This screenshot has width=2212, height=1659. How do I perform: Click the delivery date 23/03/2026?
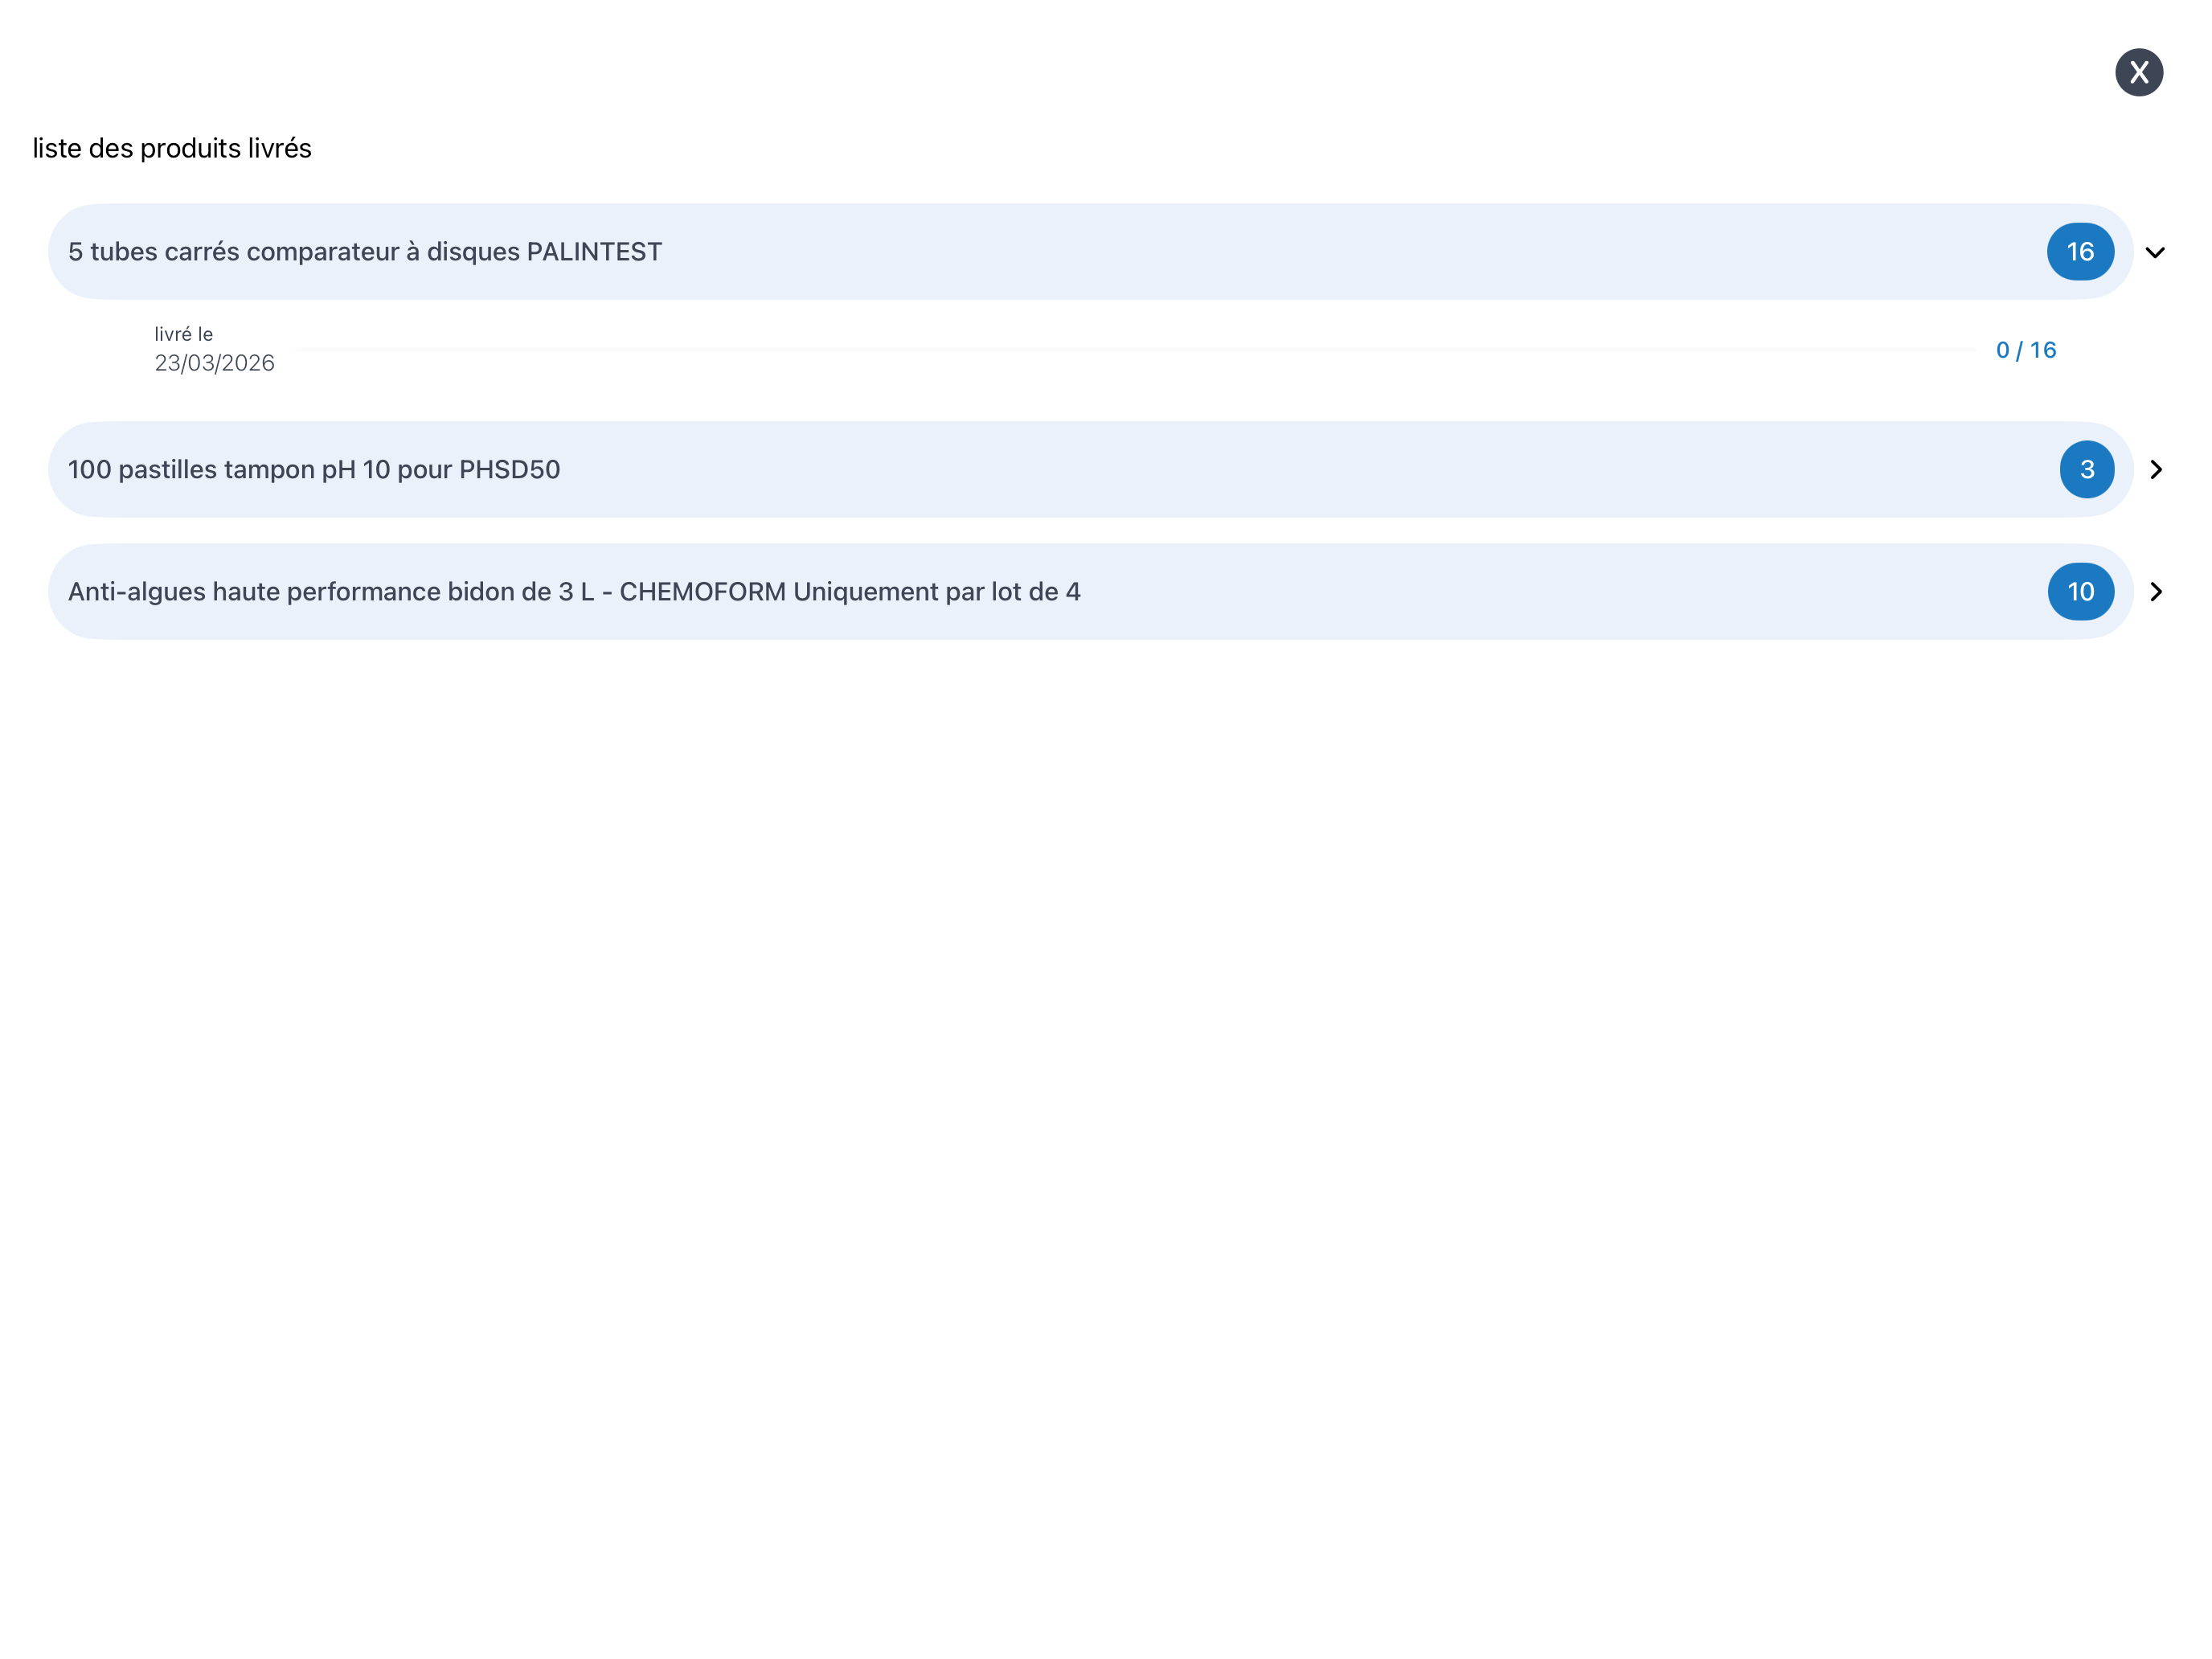click(x=214, y=363)
